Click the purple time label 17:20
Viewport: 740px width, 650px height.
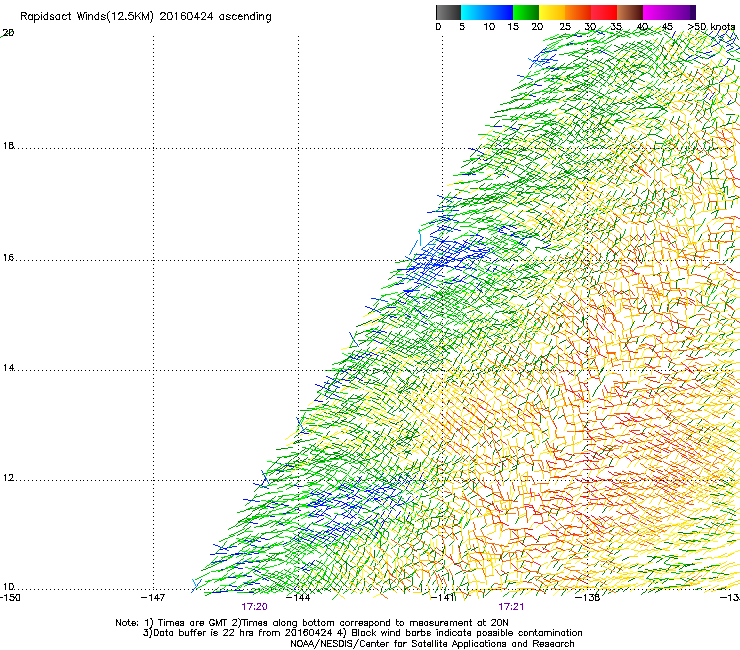pos(254,607)
